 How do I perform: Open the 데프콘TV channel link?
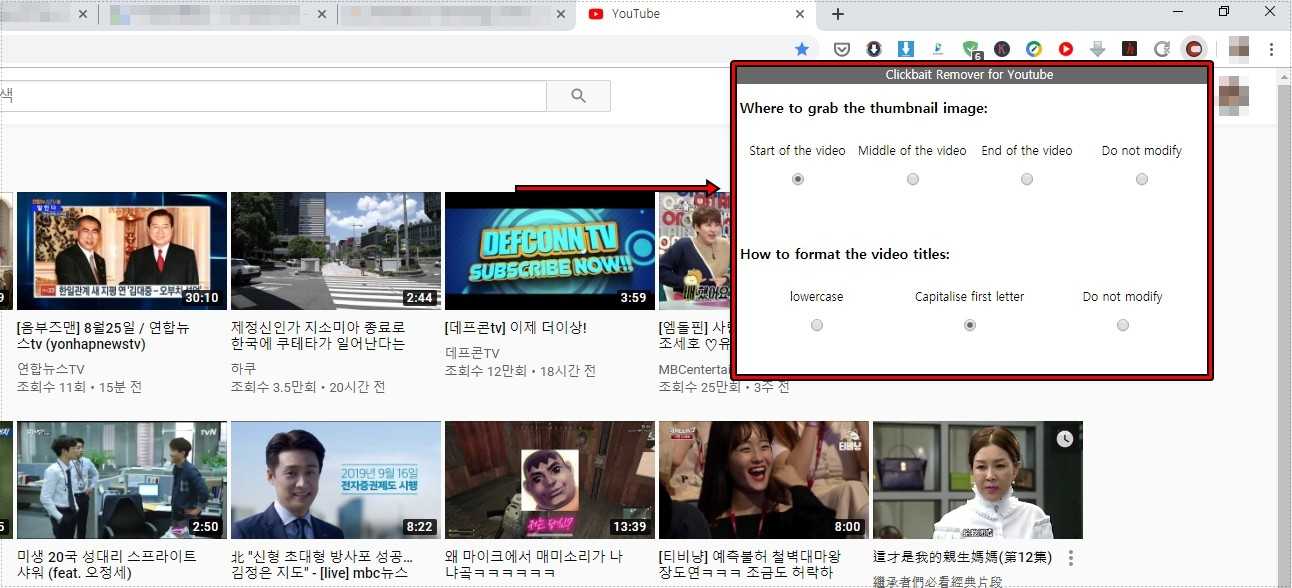click(472, 353)
